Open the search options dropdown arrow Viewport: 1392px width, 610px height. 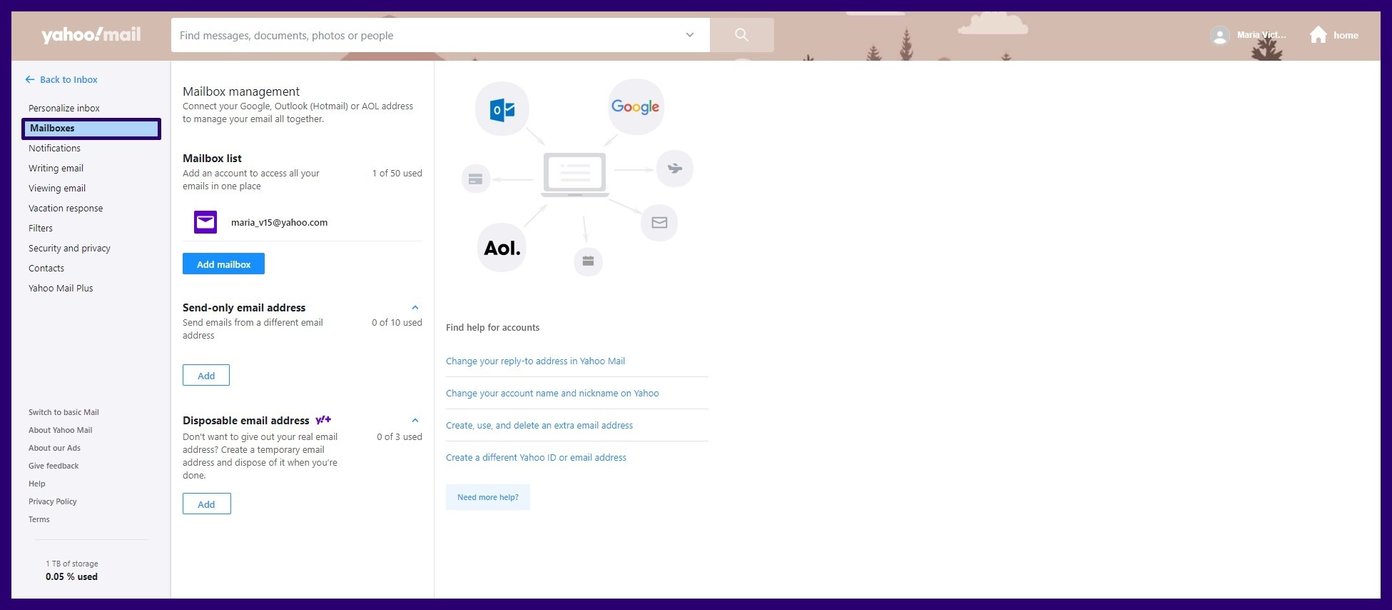(689, 35)
